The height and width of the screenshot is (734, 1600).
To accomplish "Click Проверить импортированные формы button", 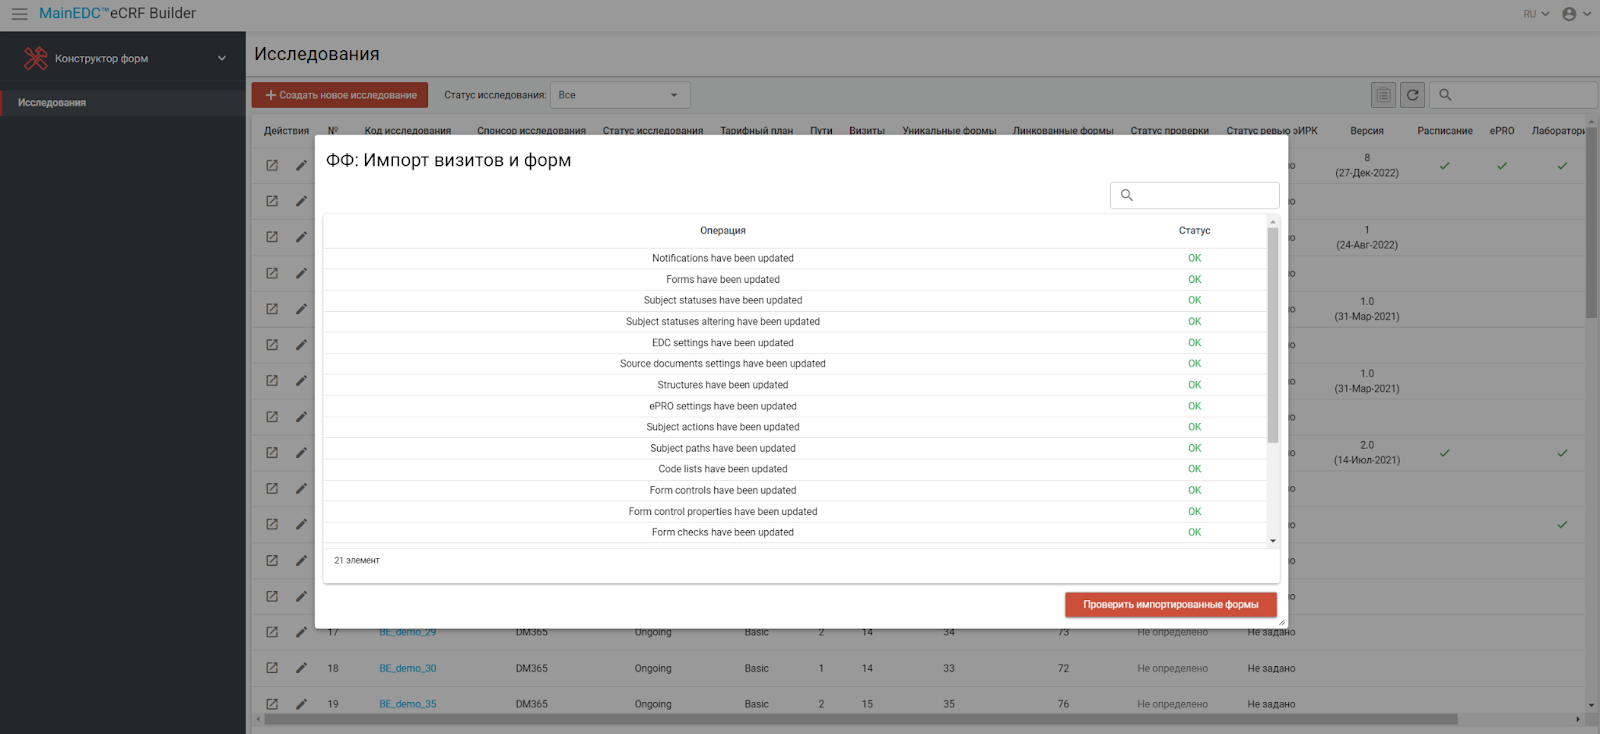I will click(1170, 605).
